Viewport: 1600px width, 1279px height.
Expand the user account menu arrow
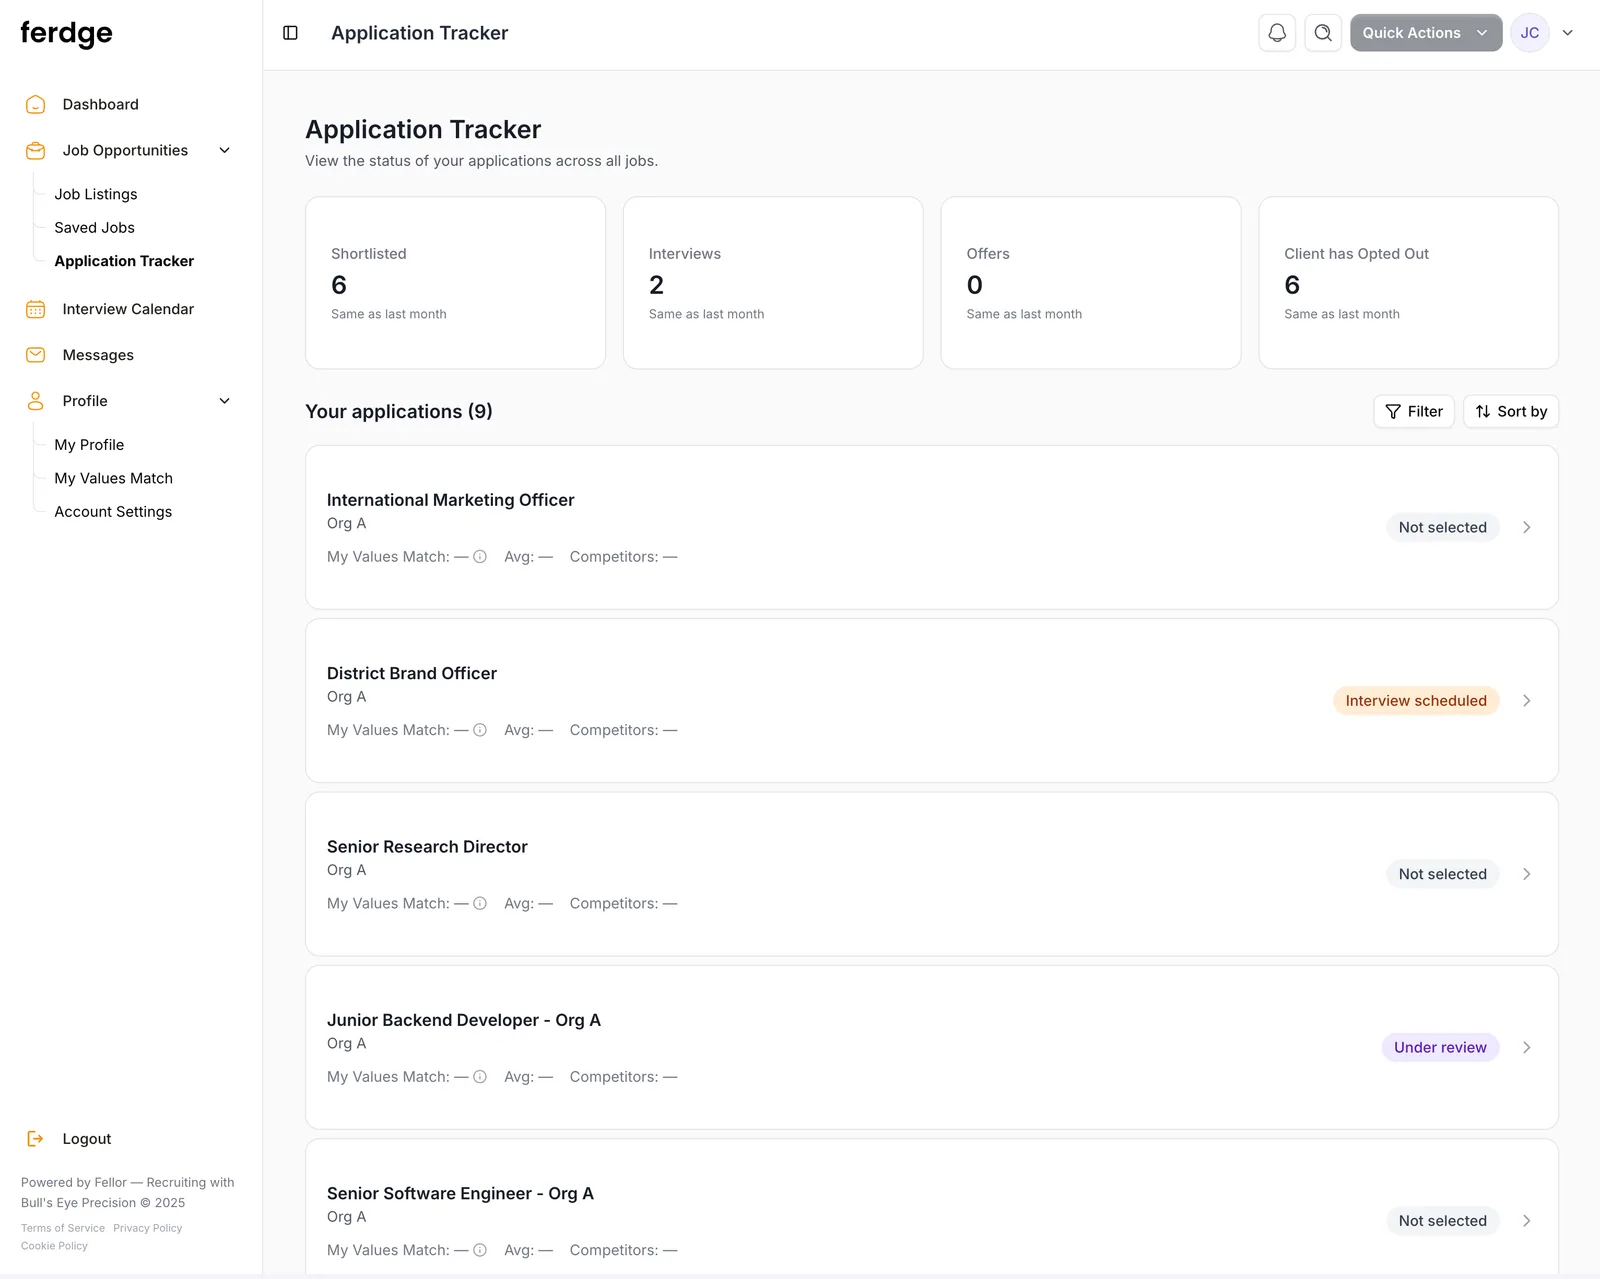coord(1568,33)
